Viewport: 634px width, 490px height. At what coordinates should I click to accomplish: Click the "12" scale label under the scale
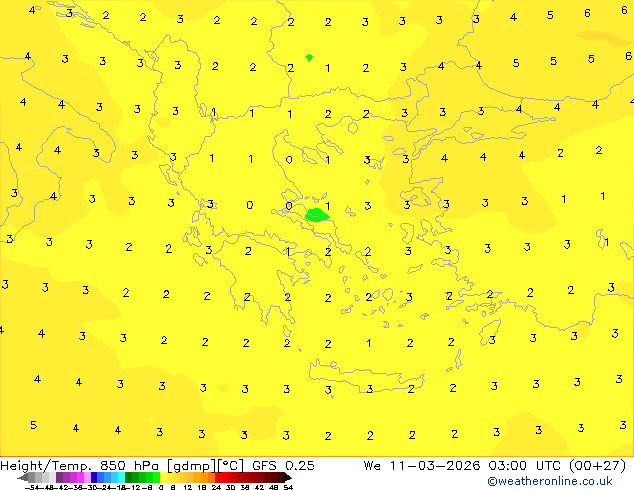(188, 487)
